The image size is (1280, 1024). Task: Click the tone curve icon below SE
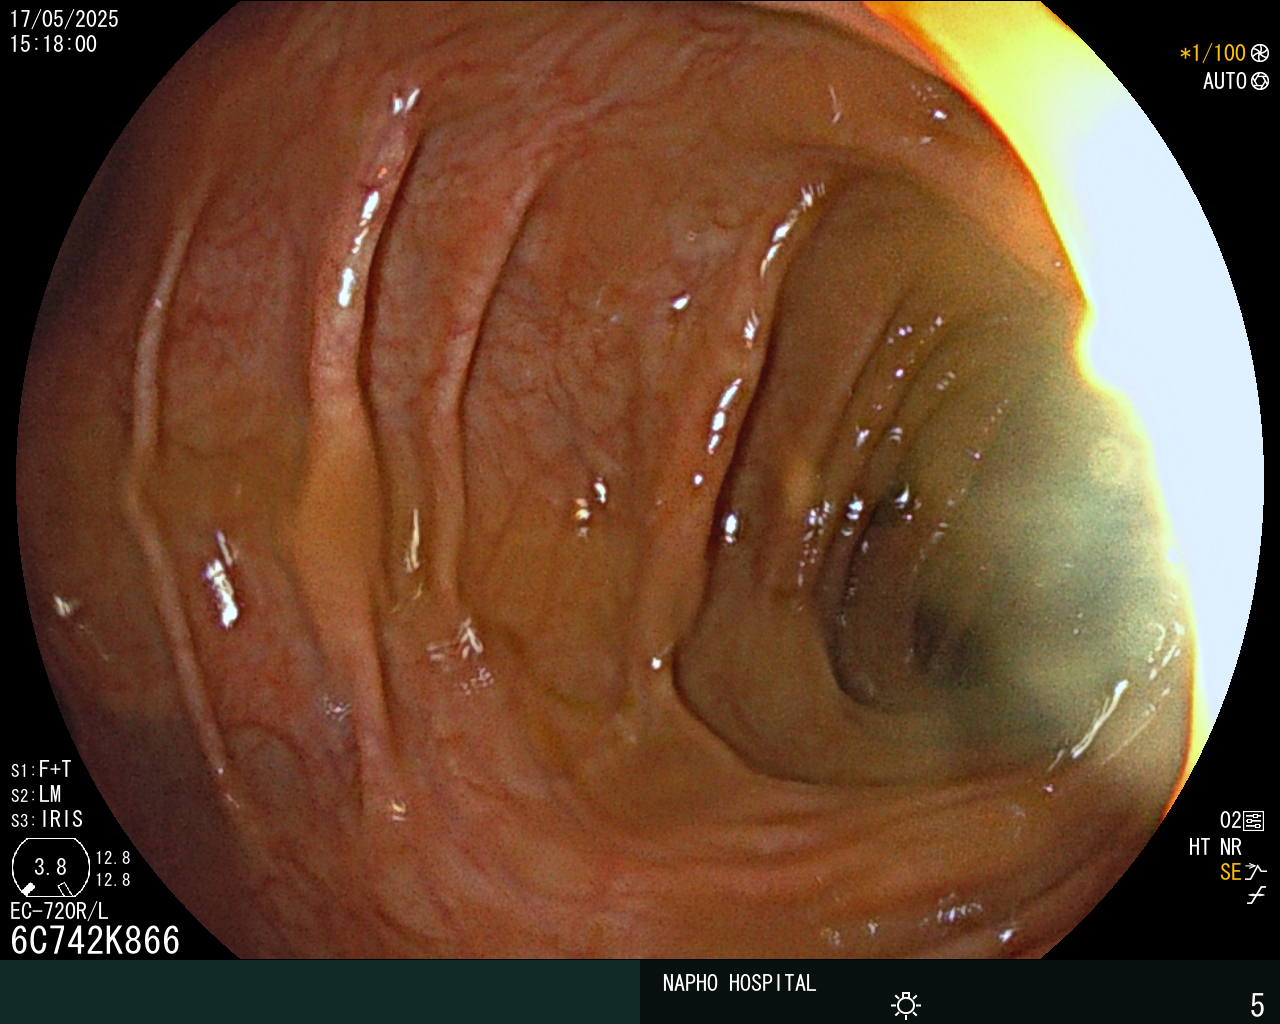pos(1256,896)
